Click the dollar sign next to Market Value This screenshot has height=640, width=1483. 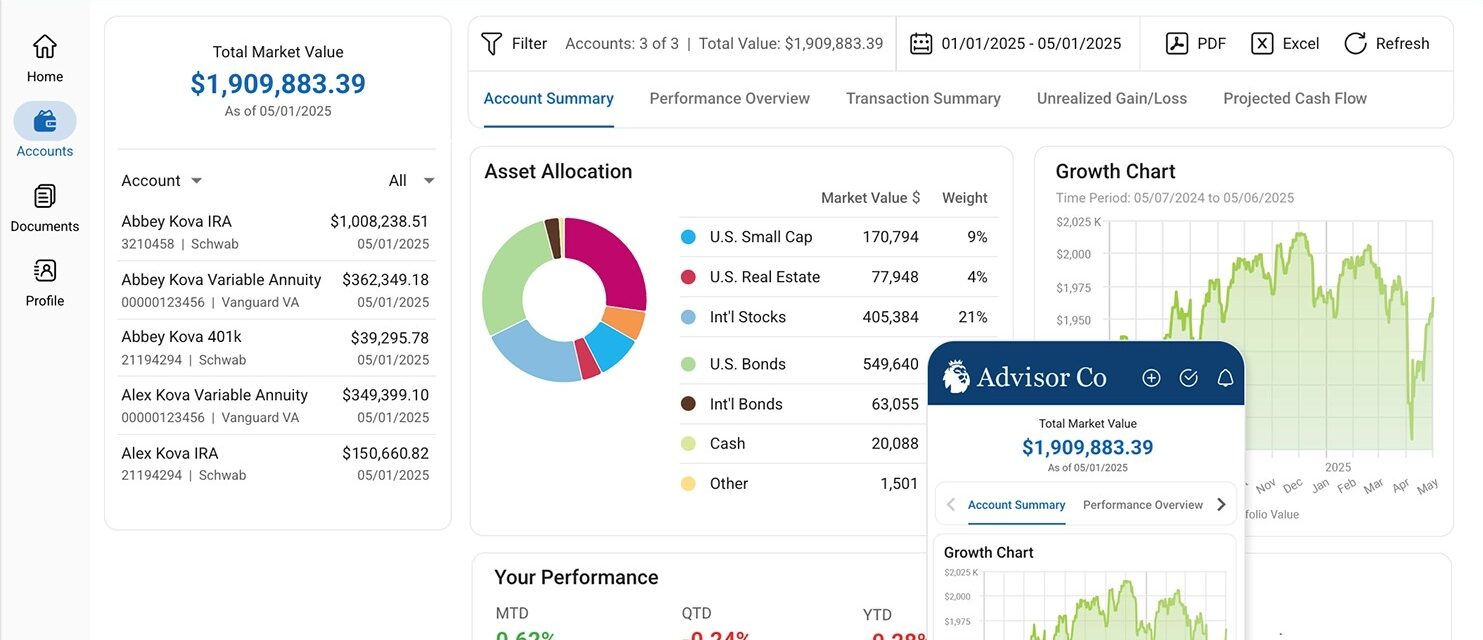[916, 198]
